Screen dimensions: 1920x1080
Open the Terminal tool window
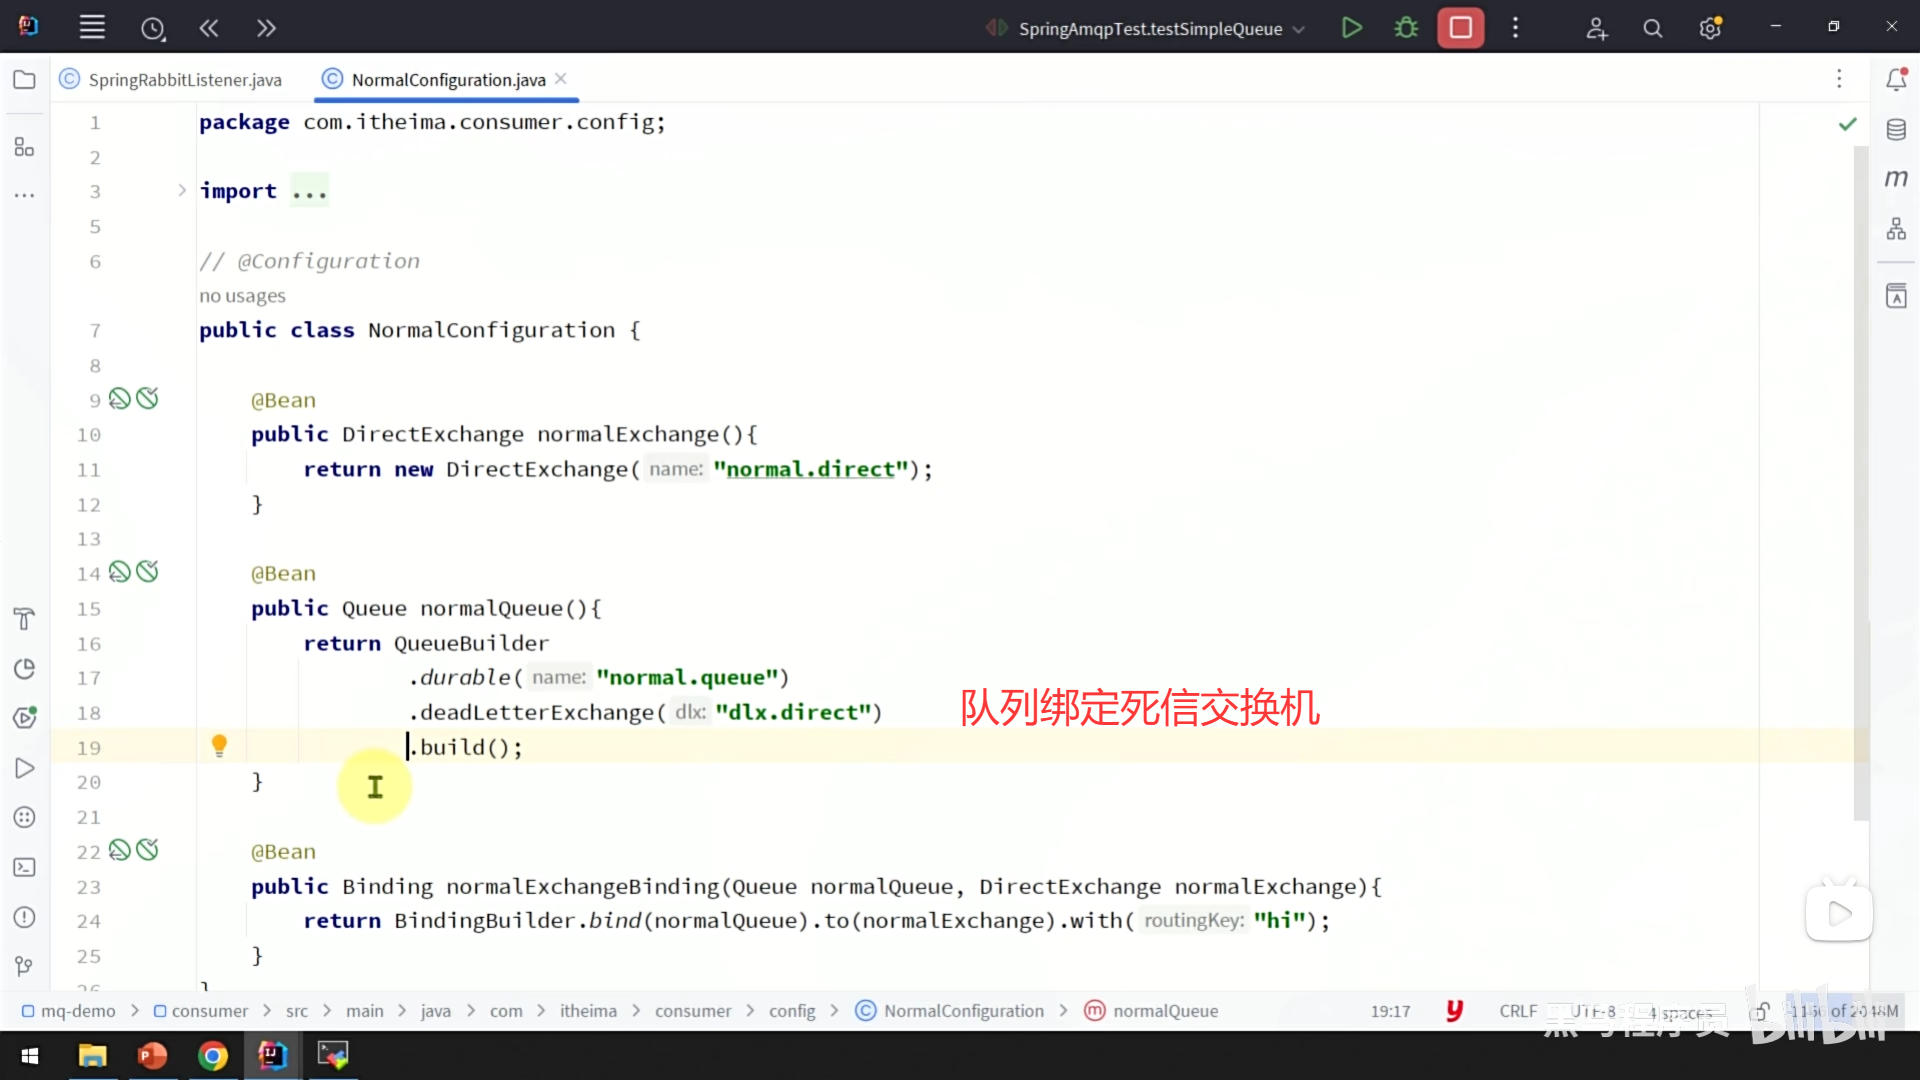pyautogui.click(x=25, y=867)
